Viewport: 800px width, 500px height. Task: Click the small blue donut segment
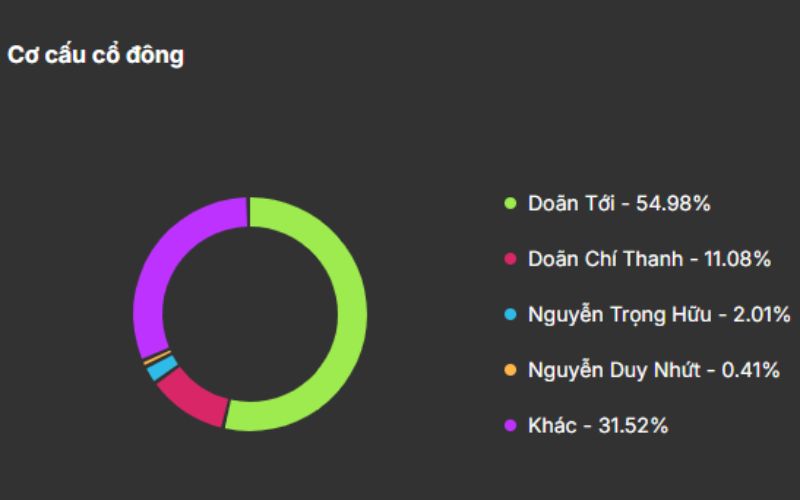156,369
